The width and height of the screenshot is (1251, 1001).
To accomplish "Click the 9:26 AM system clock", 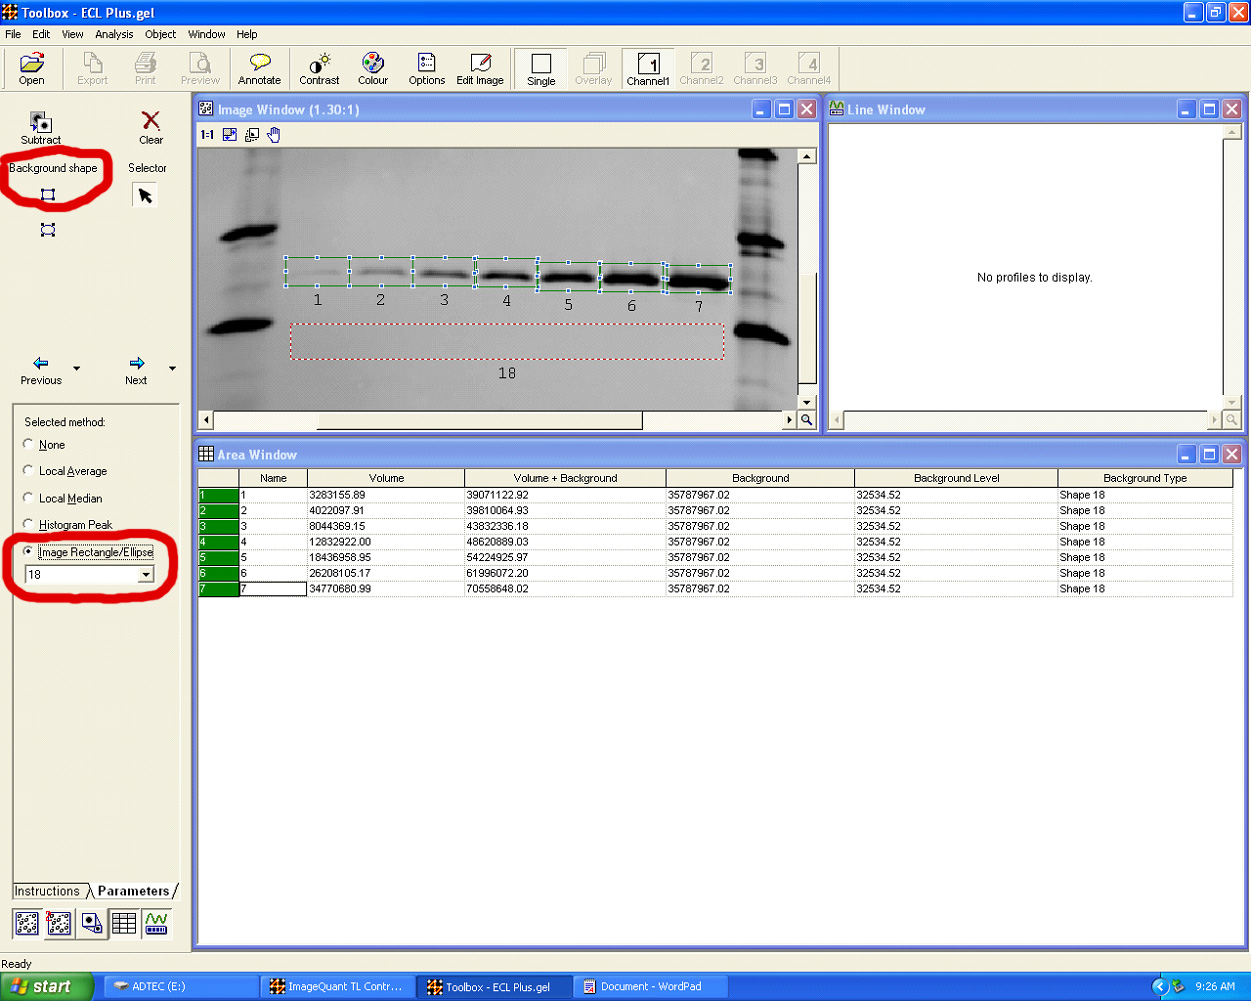I will click(1215, 987).
